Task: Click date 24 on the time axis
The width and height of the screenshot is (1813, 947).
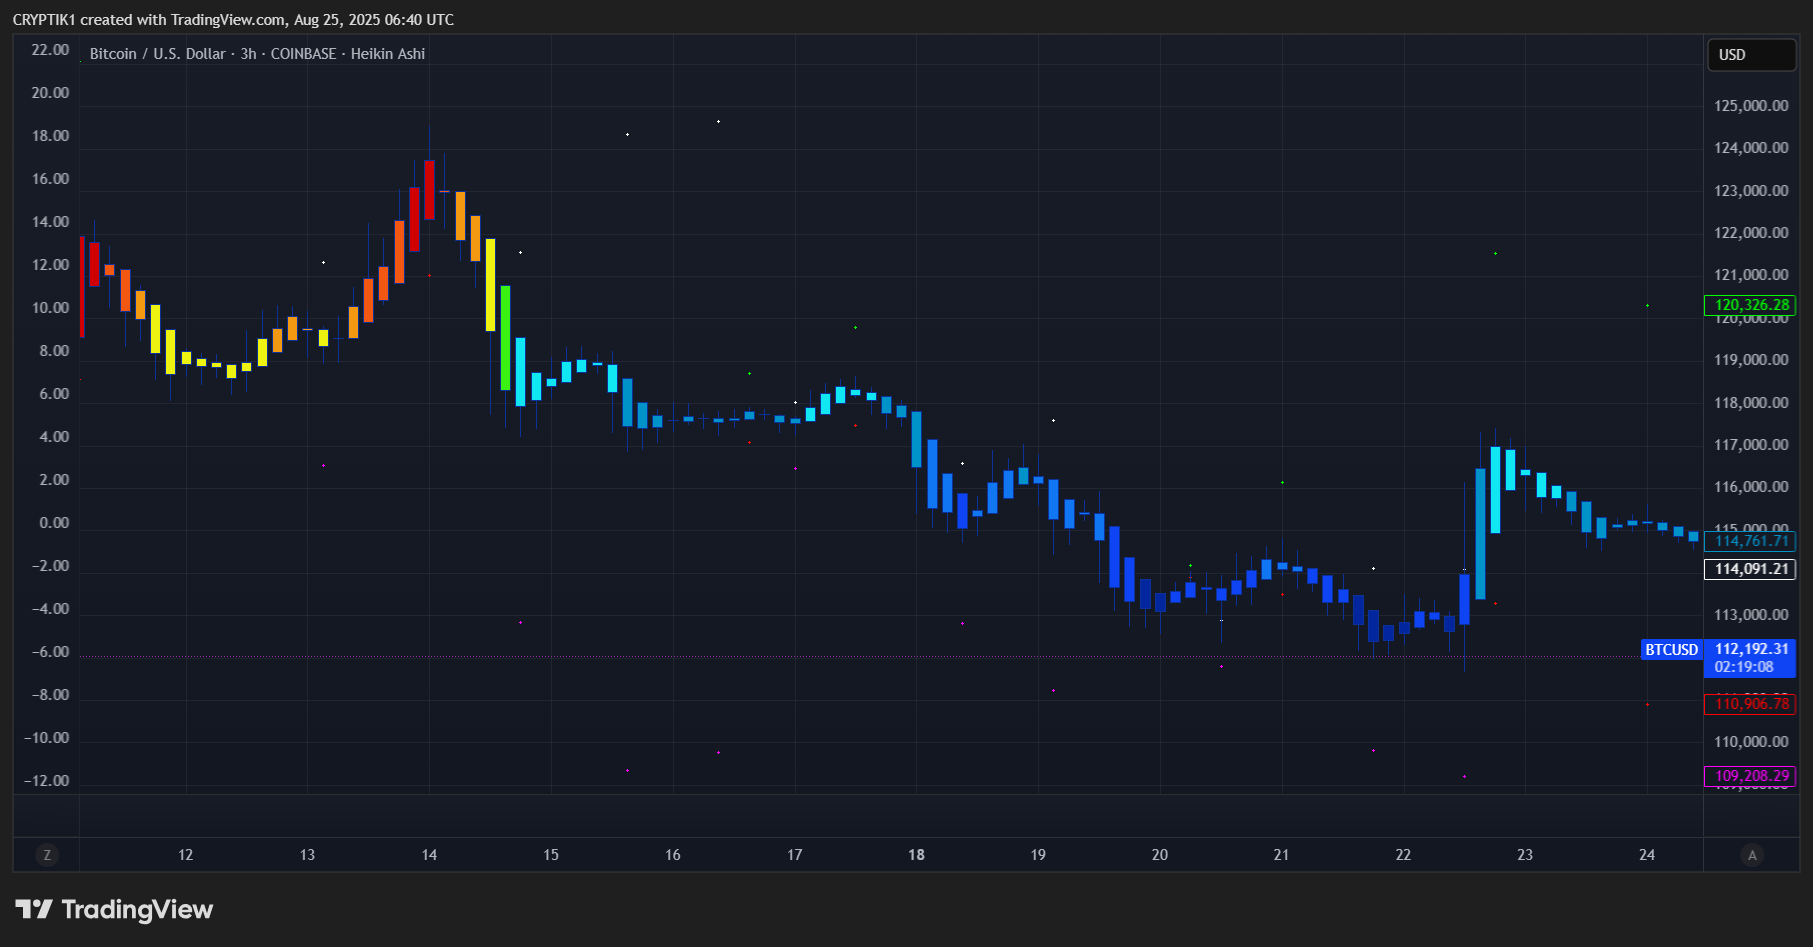Action: point(1647,855)
